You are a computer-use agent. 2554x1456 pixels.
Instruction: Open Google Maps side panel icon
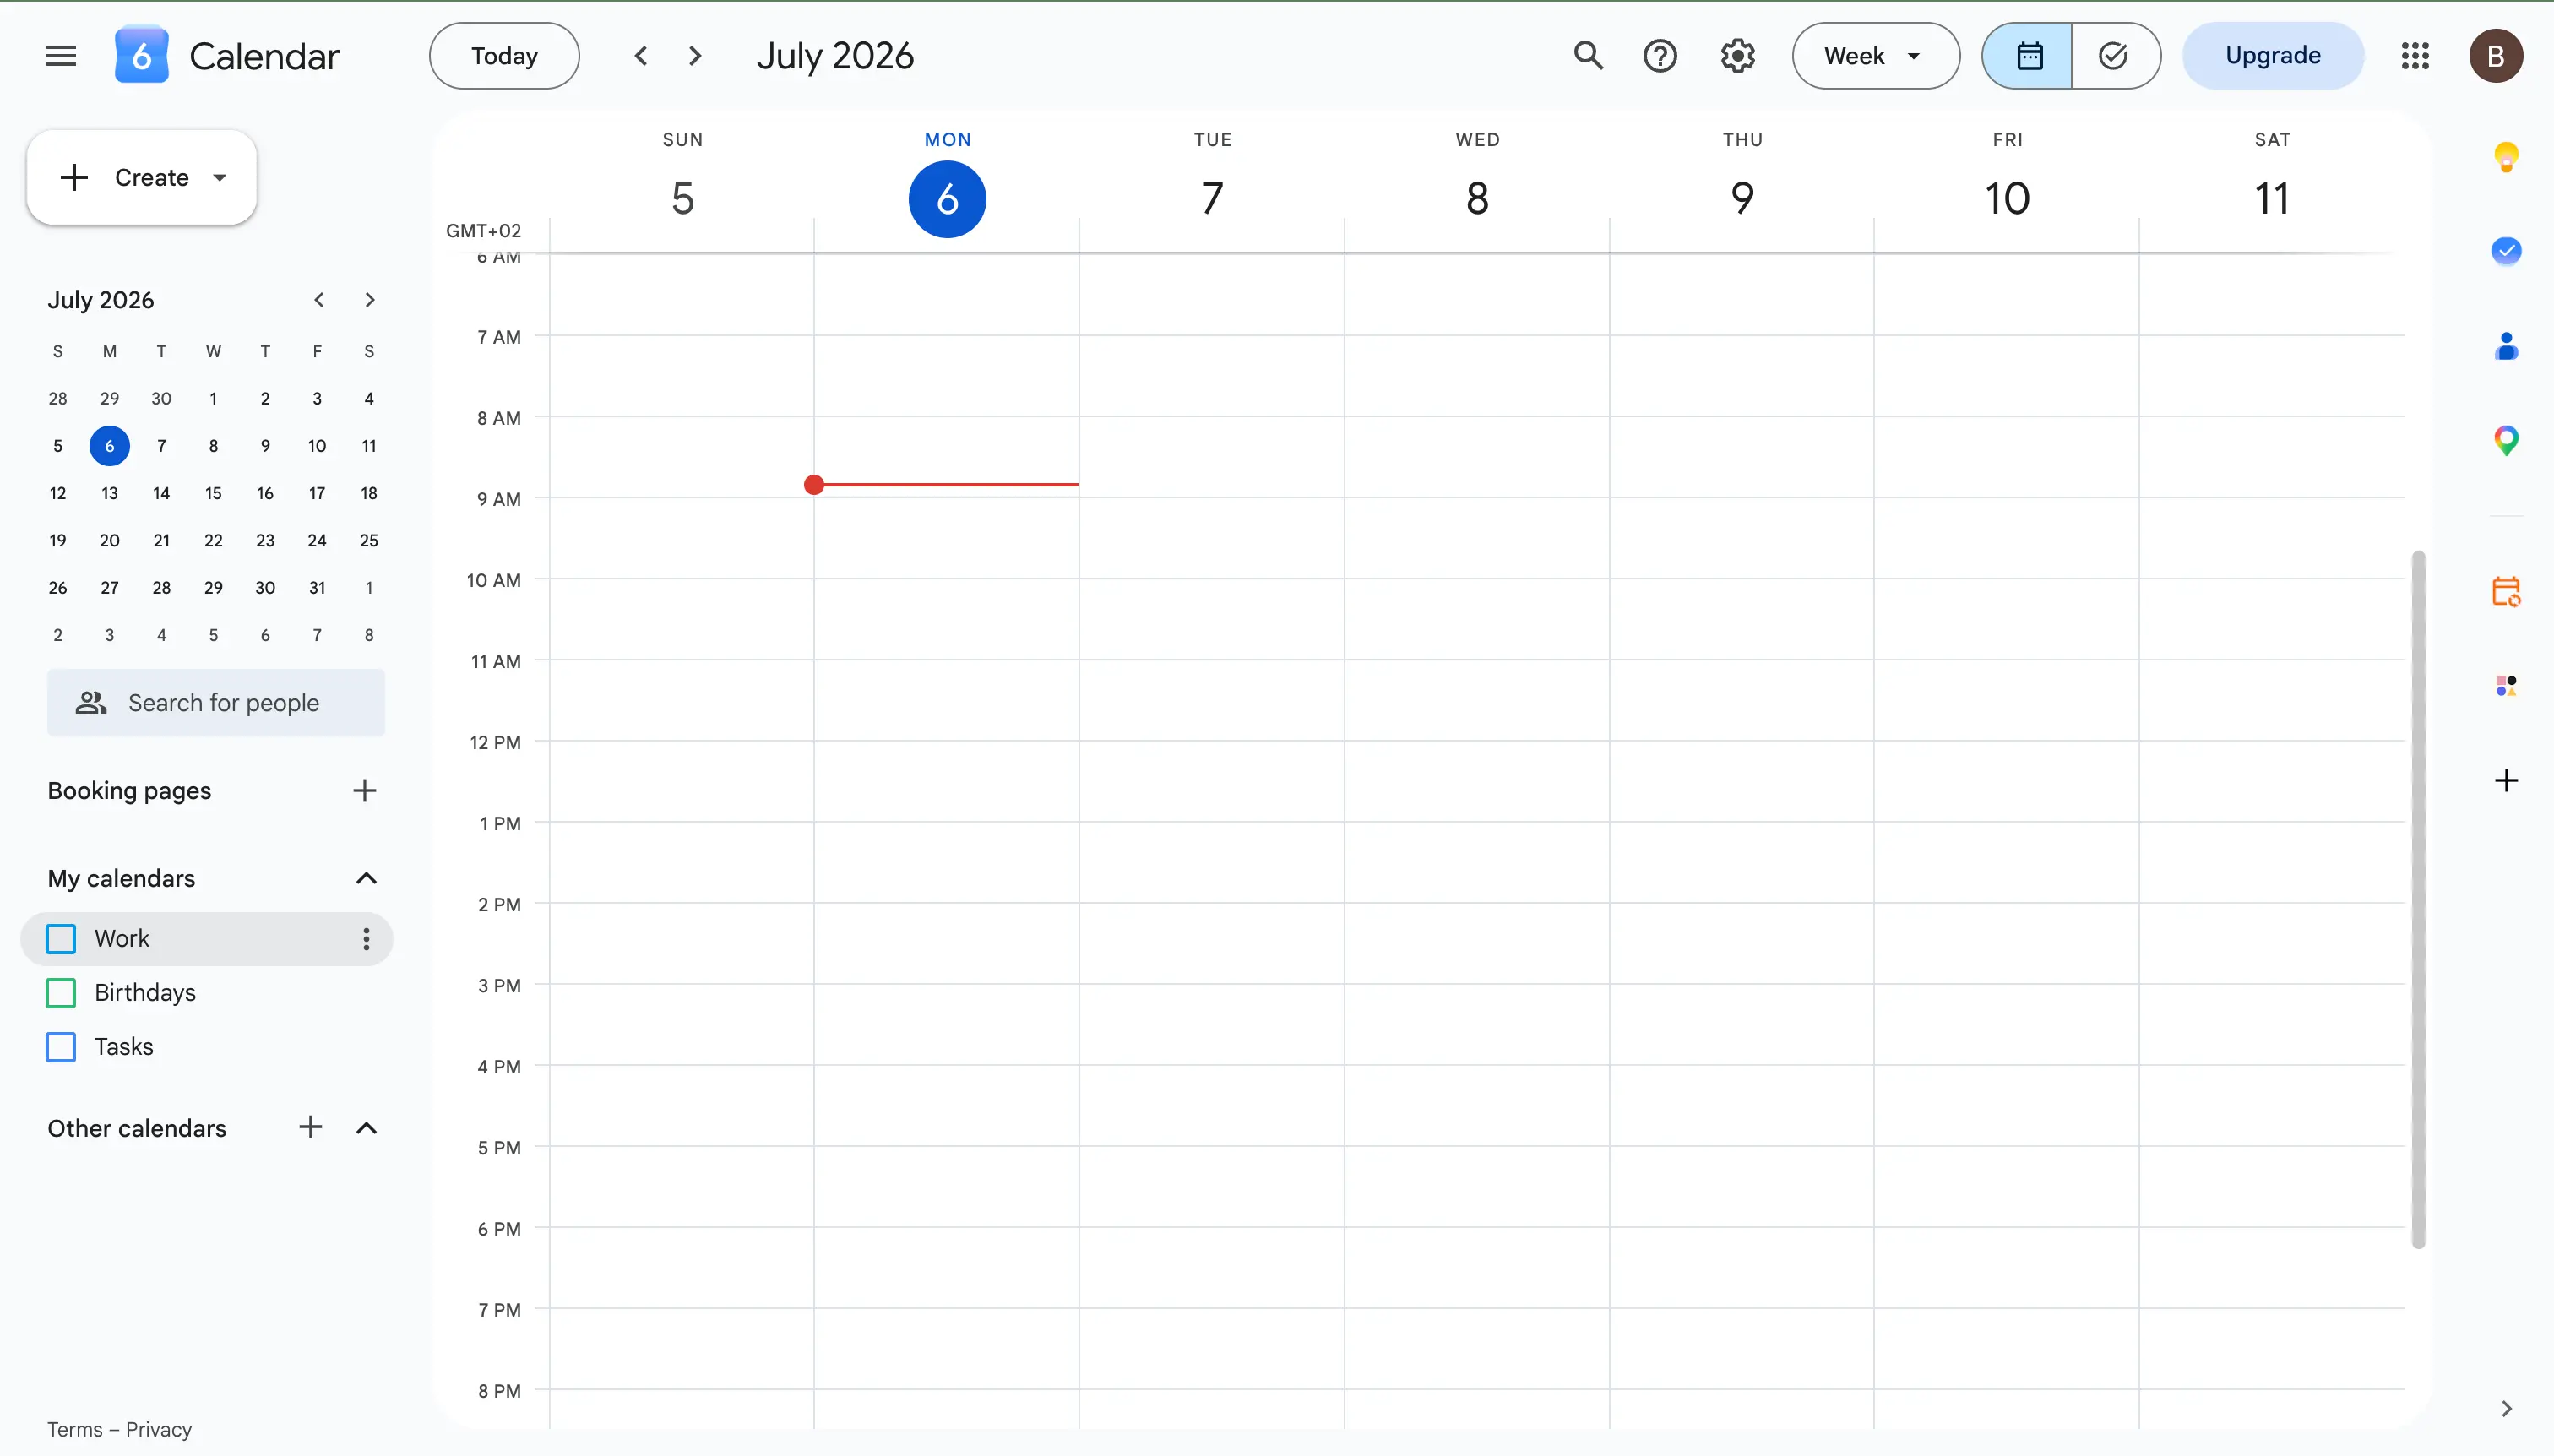click(x=2506, y=440)
